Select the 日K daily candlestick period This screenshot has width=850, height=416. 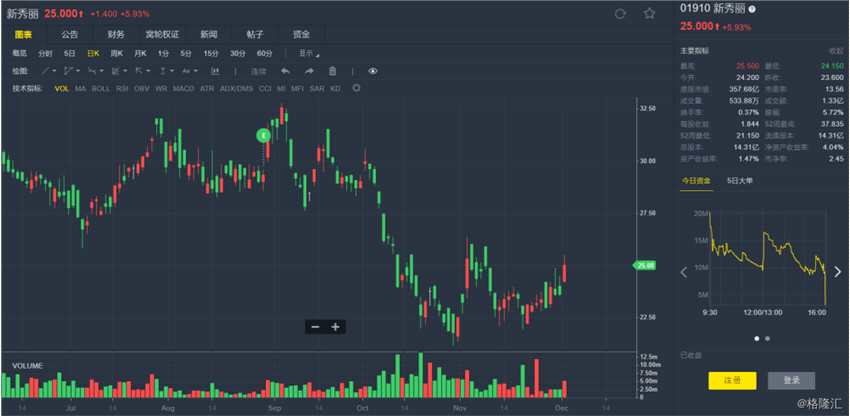(94, 53)
